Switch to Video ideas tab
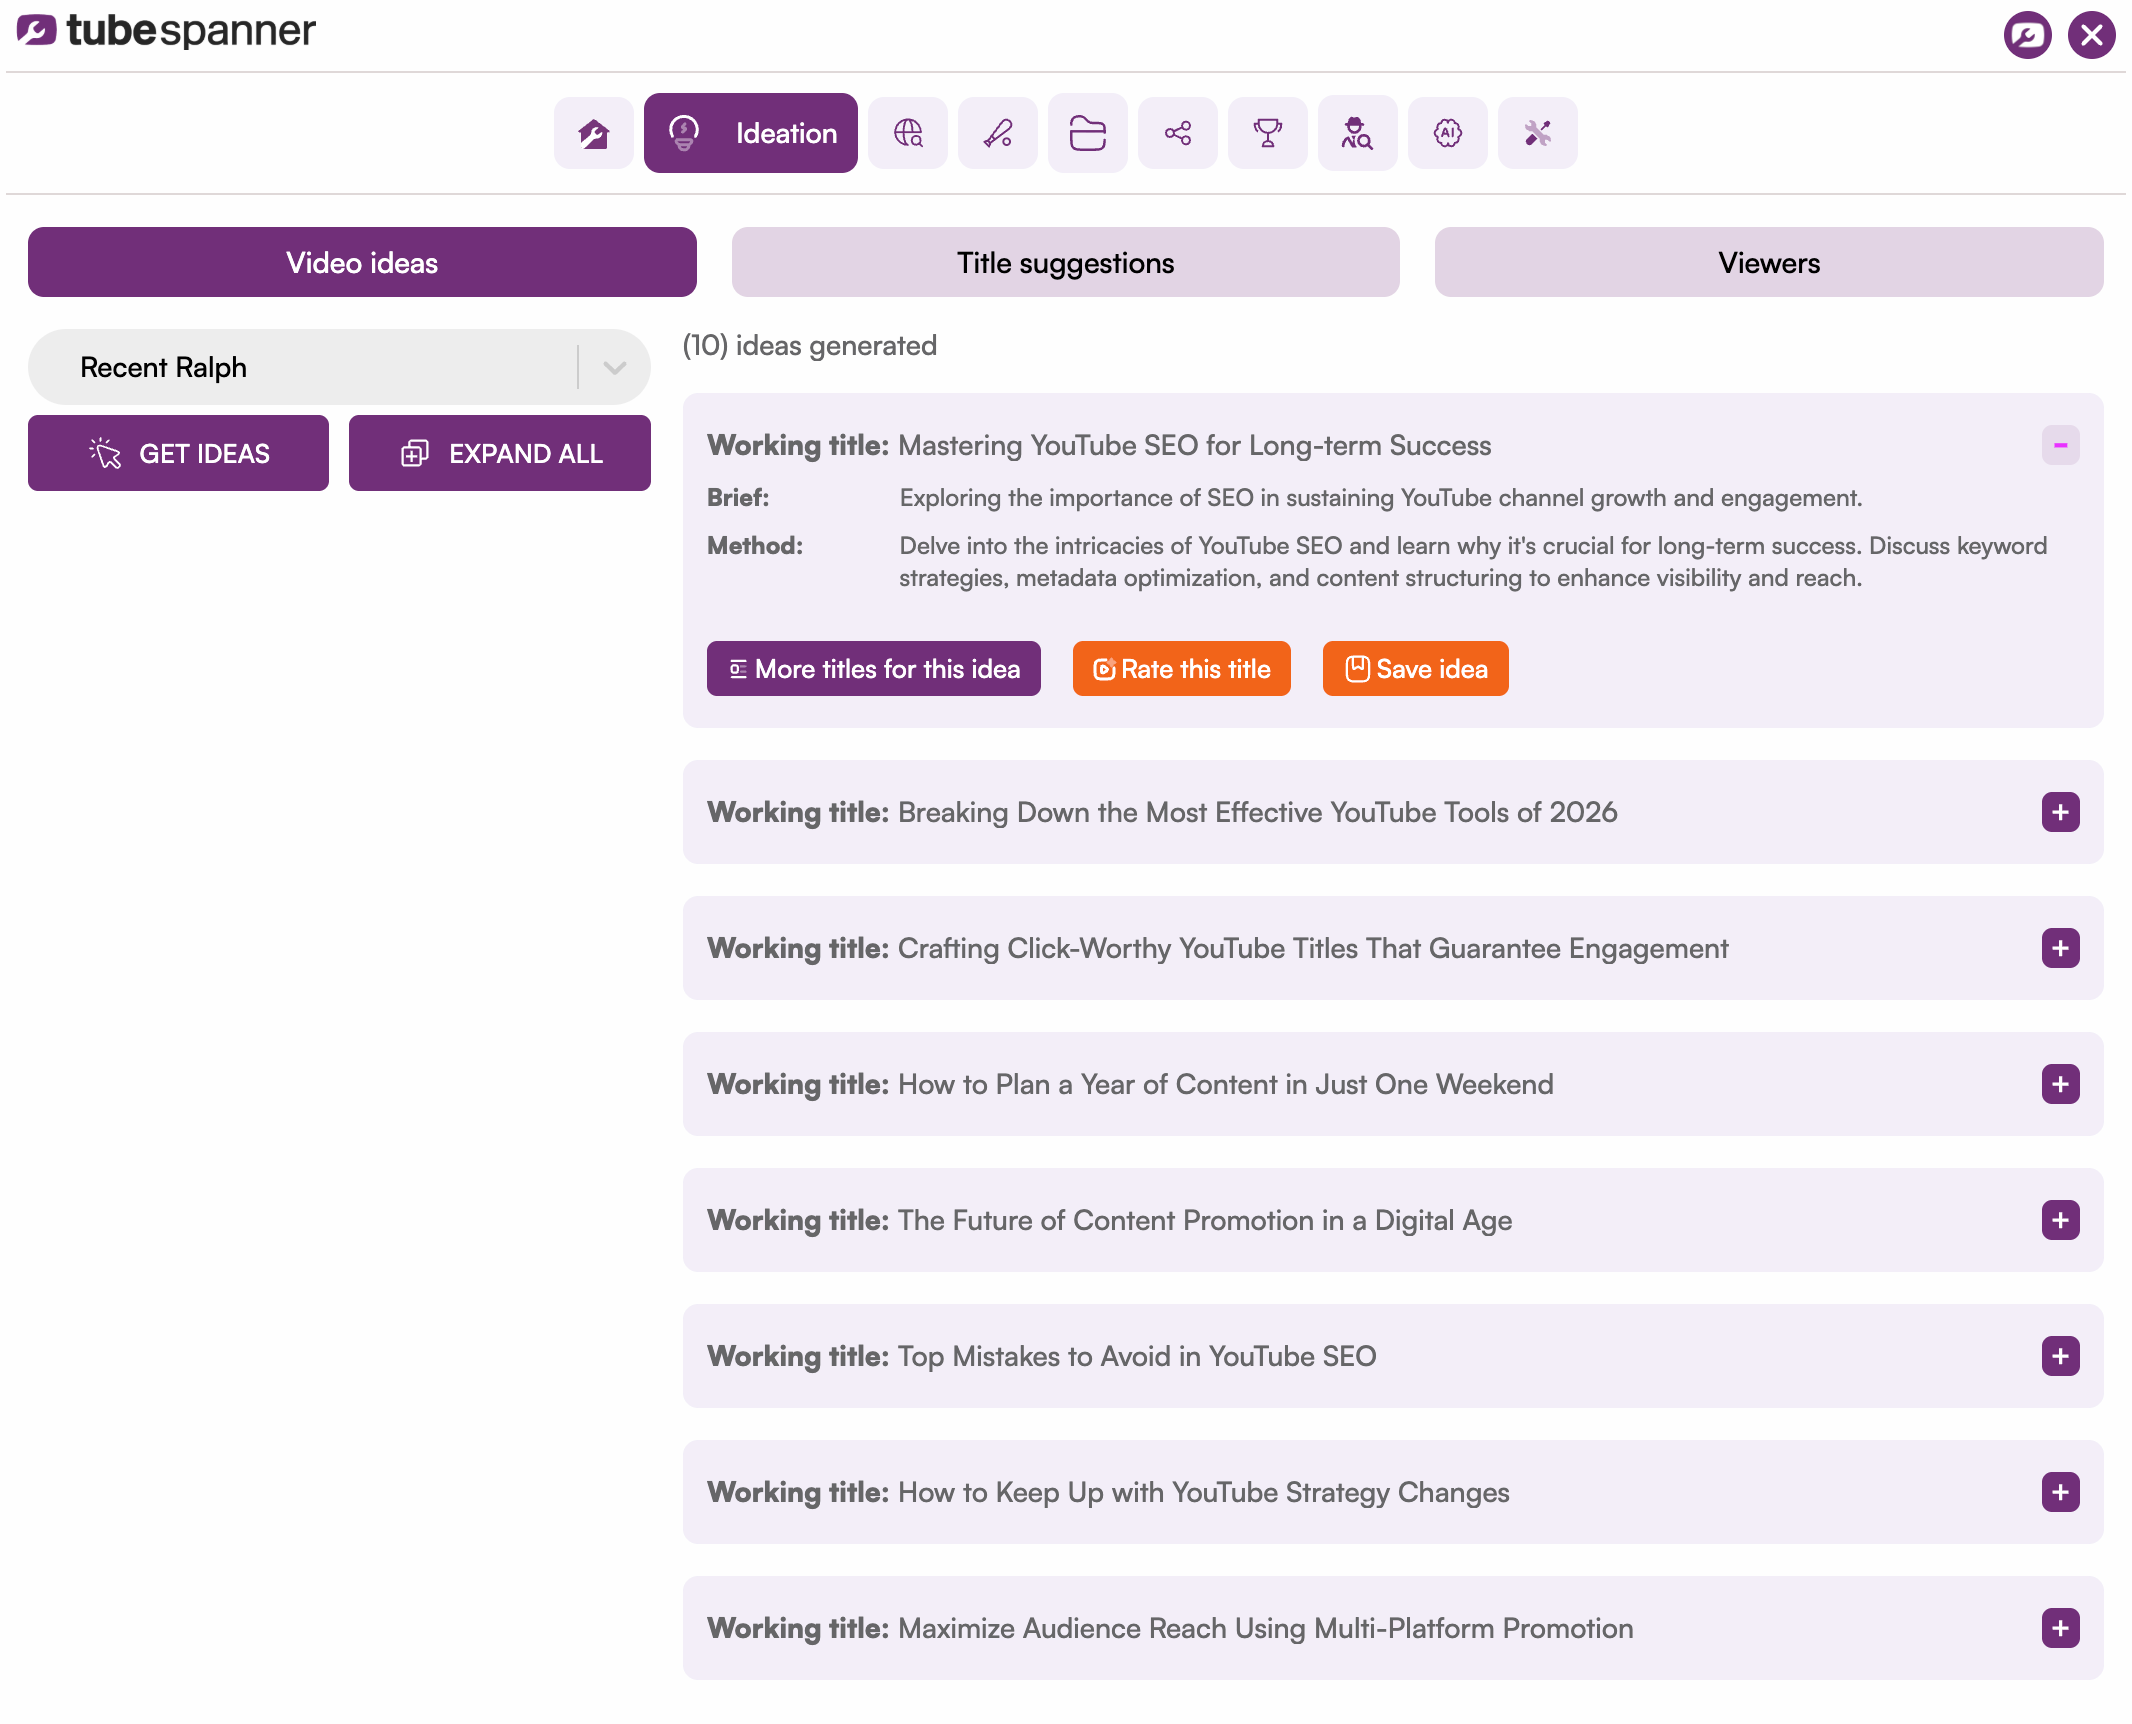The width and height of the screenshot is (2132, 1724). pos(362,262)
